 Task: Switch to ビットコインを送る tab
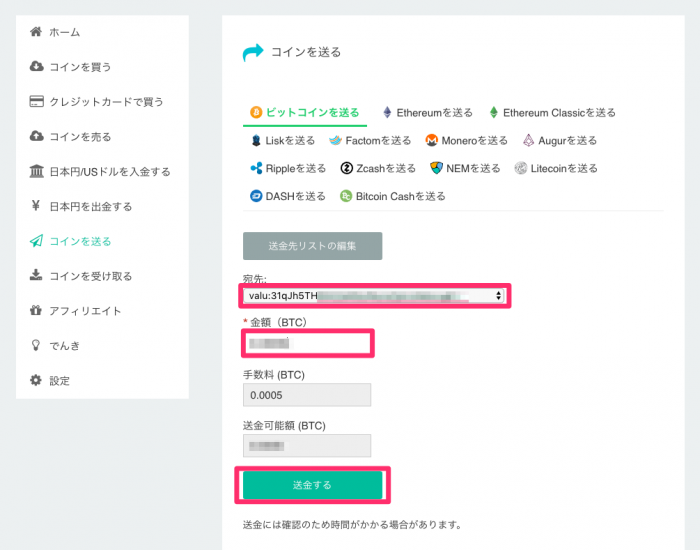click(305, 112)
